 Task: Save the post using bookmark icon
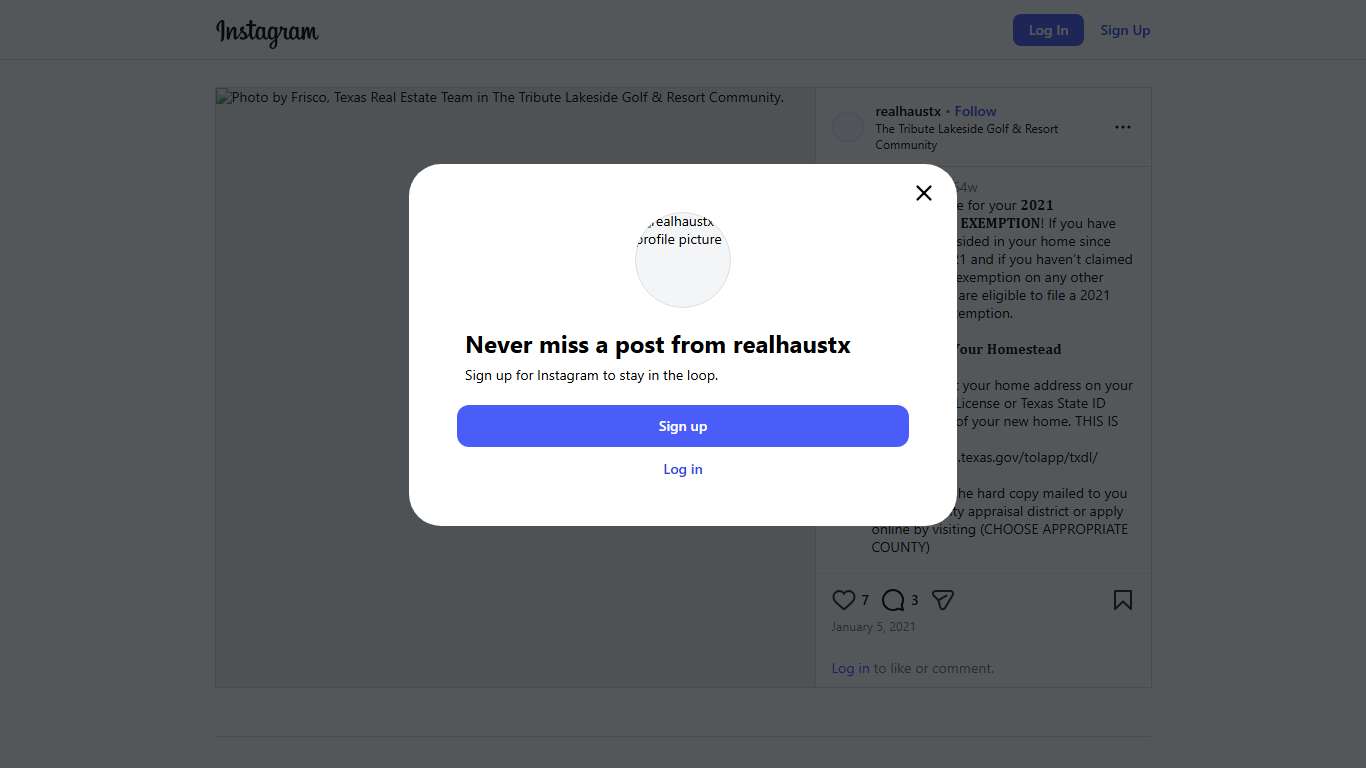1122,600
